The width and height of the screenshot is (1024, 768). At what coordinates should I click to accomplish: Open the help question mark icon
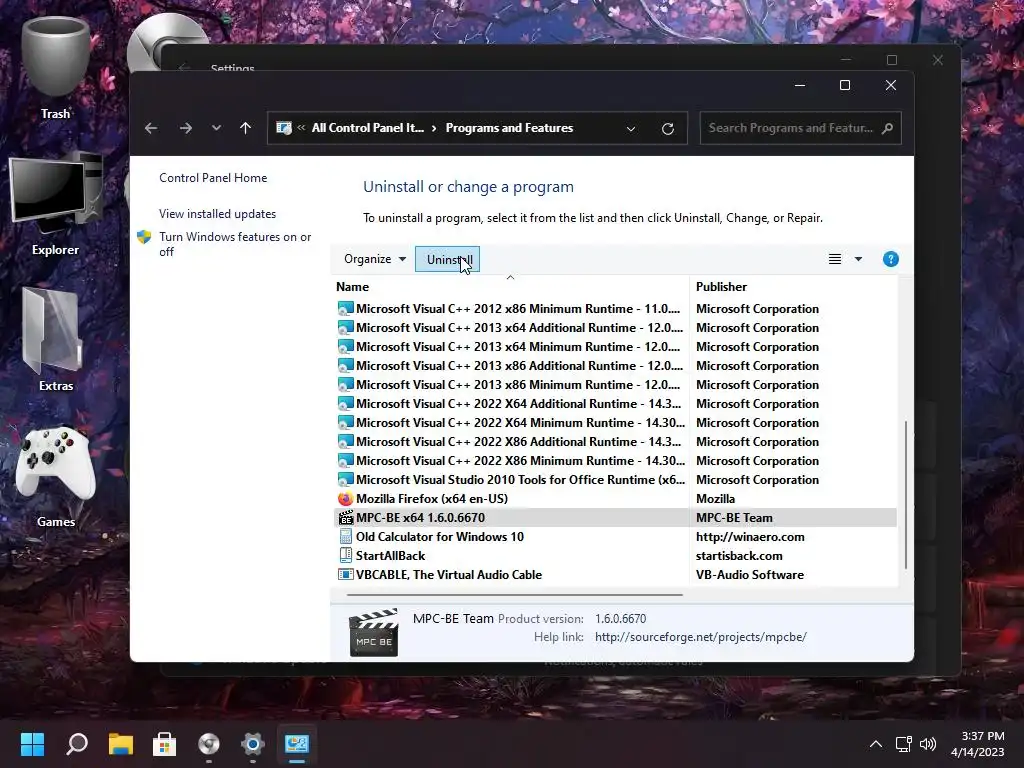pos(891,259)
